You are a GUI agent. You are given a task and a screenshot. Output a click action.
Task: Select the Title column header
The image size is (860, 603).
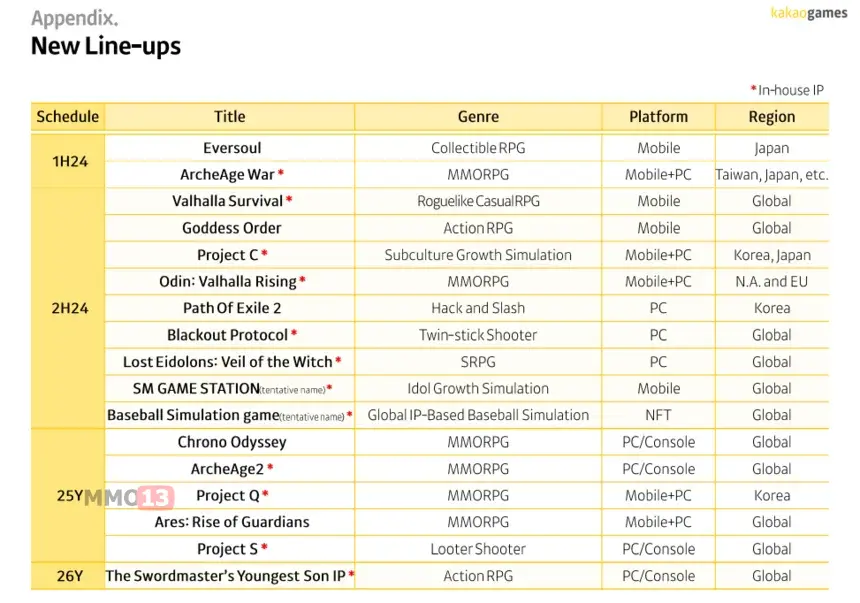tap(229, 117)
